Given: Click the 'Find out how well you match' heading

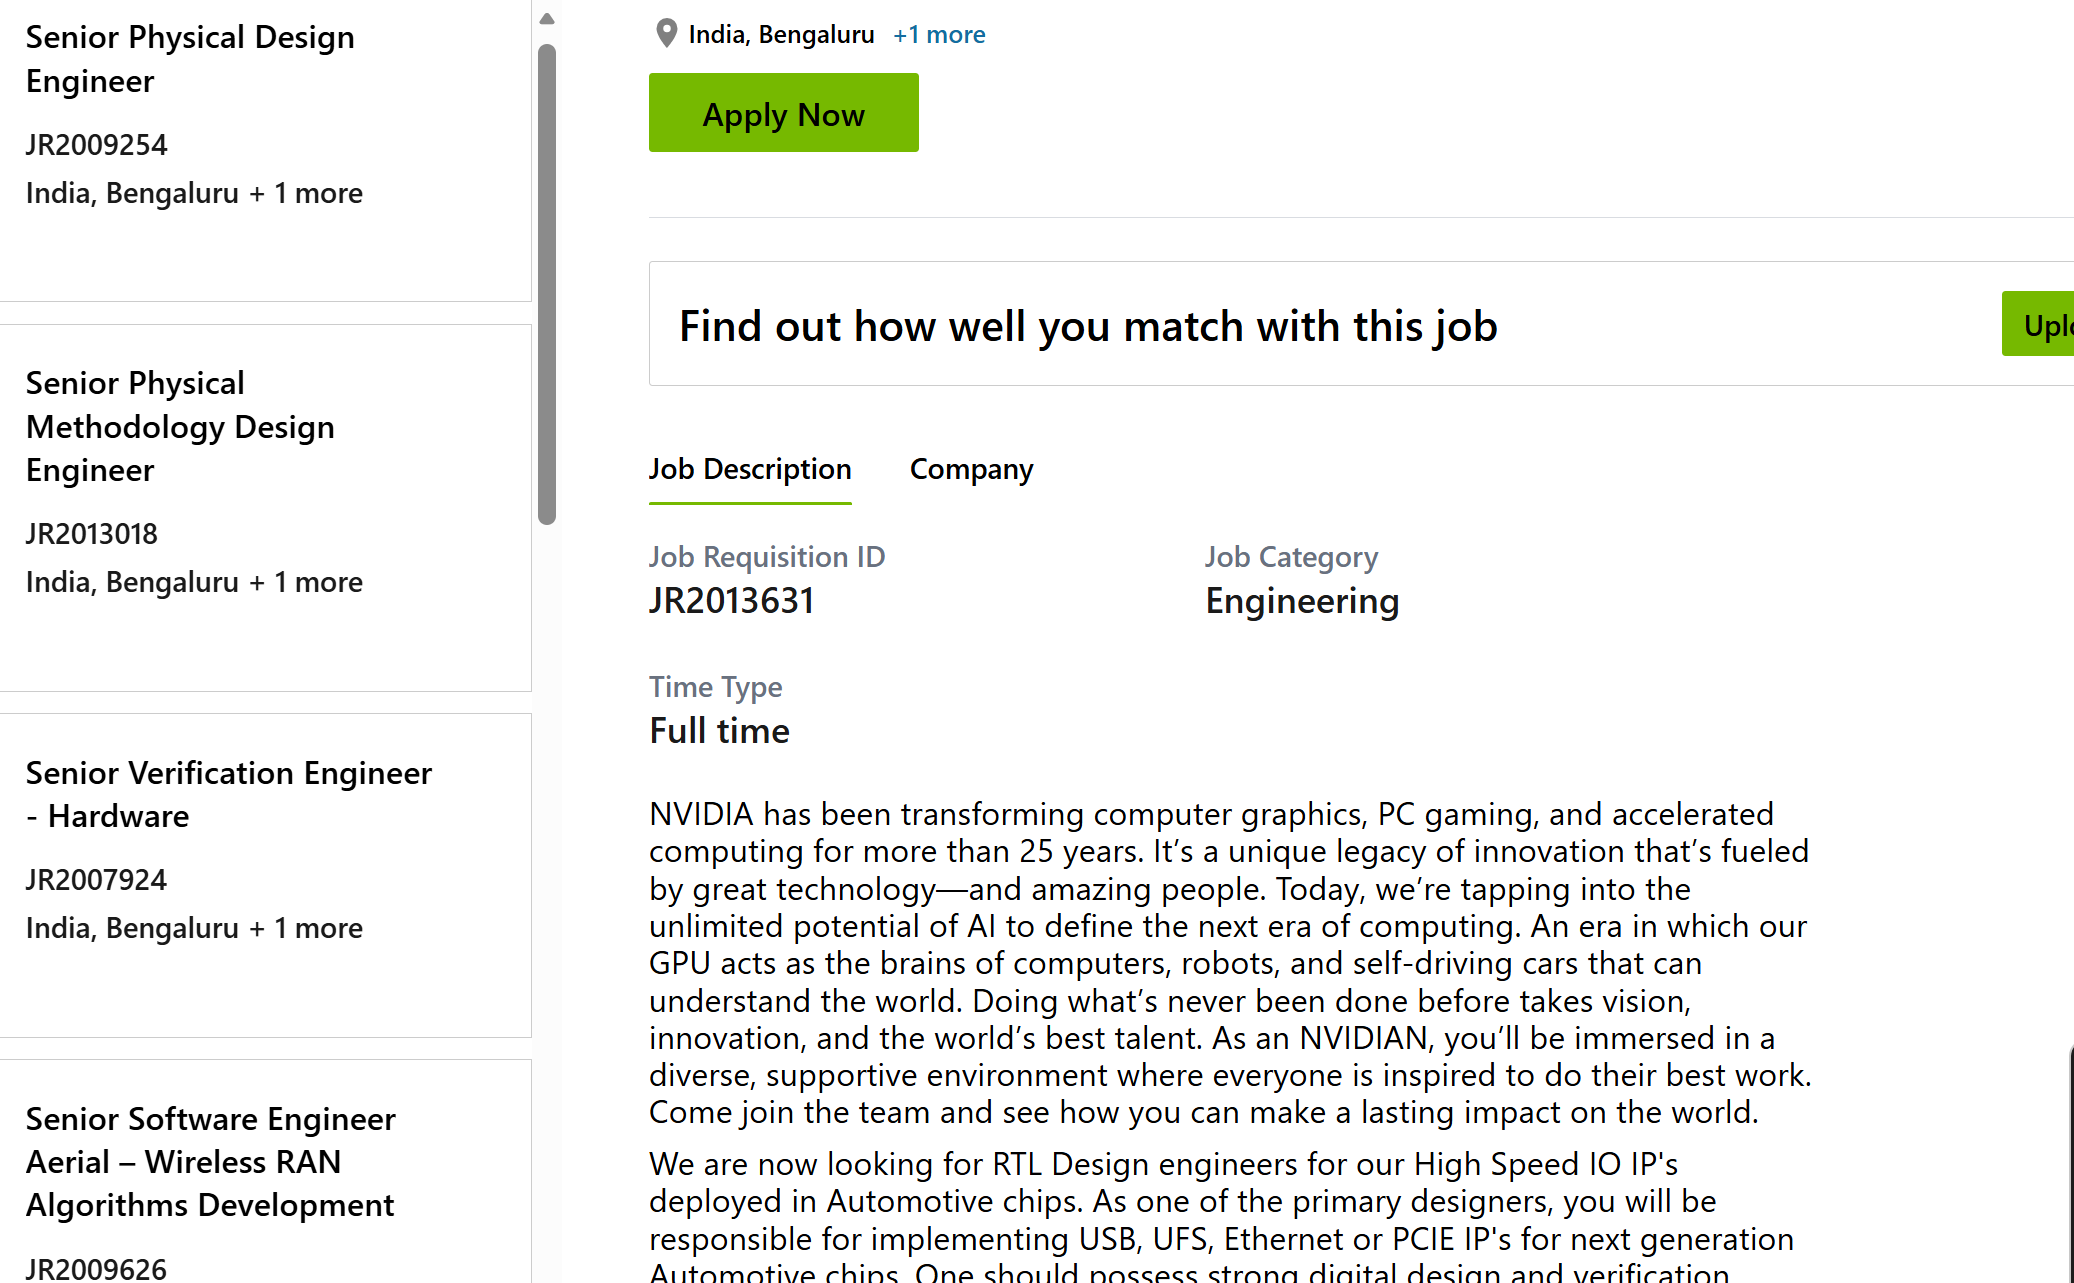Looking at the screenshot, I should point(1088,326).
